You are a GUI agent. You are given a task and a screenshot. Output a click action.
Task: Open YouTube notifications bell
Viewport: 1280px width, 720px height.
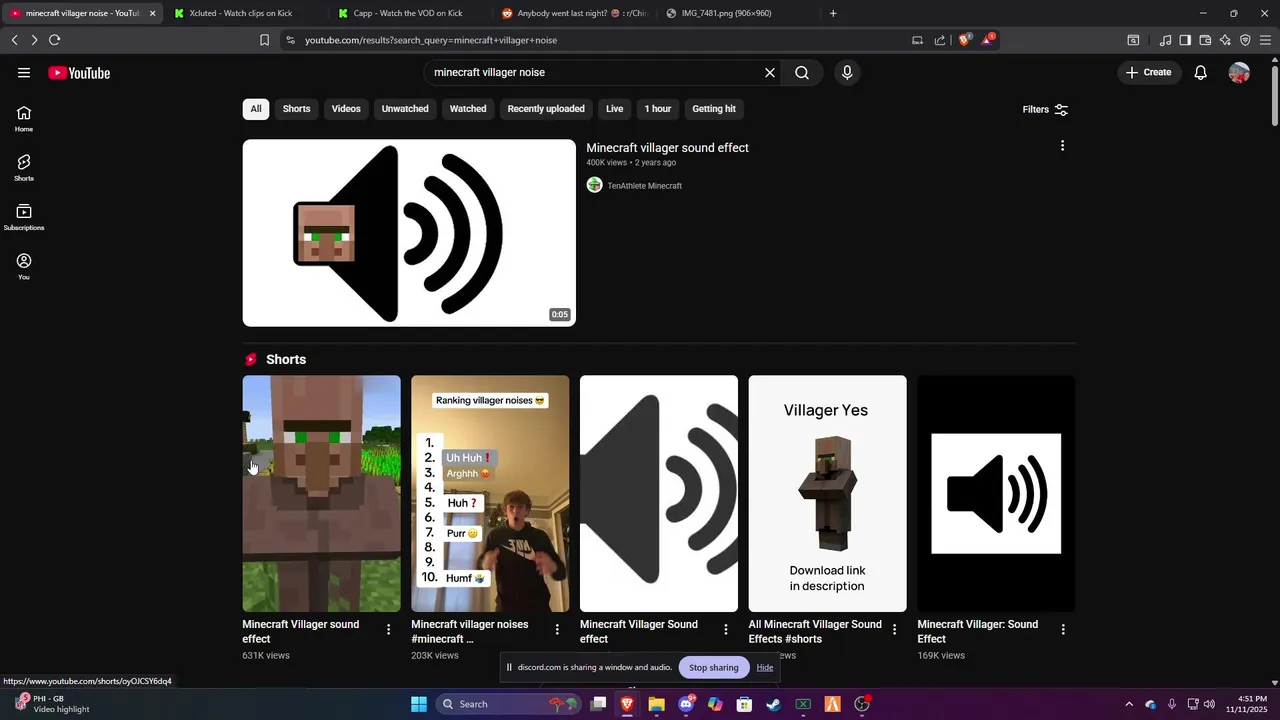pos(1201,72)
